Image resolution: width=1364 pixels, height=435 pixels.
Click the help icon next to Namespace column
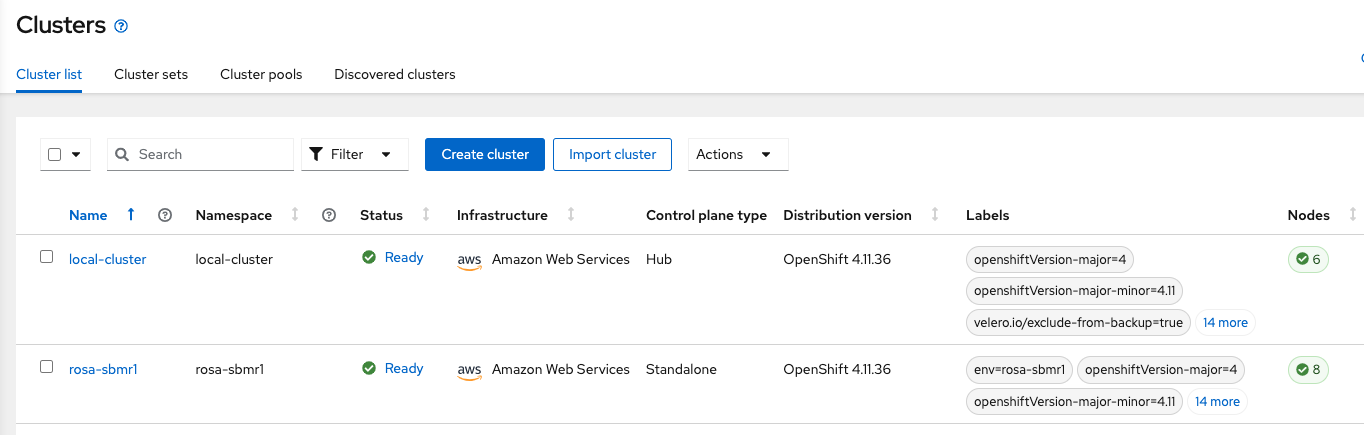(329, 215)
